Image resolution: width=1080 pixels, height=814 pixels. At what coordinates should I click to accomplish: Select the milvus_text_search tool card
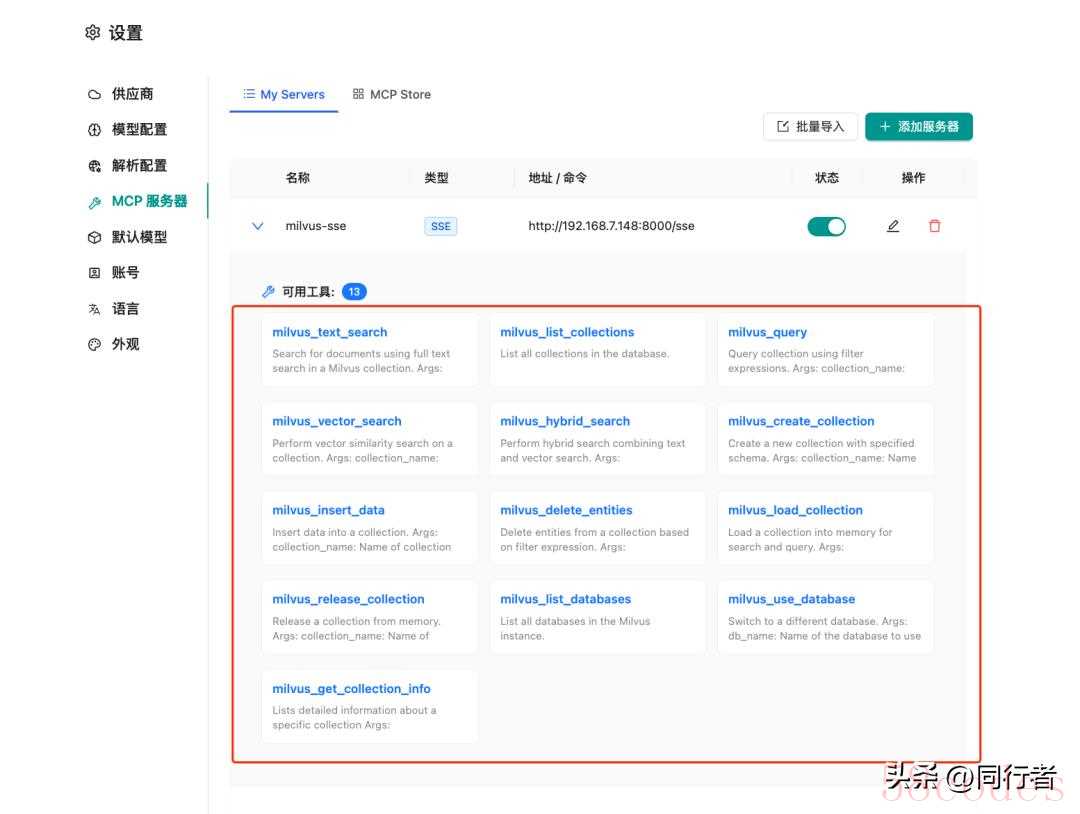point(369,350)
